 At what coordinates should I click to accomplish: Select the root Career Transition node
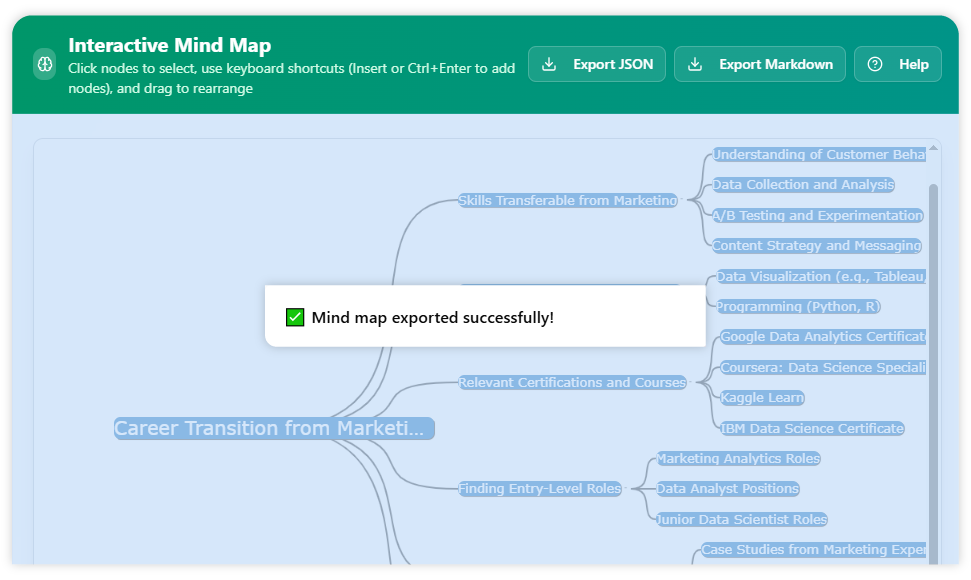[x=274, y=429]
